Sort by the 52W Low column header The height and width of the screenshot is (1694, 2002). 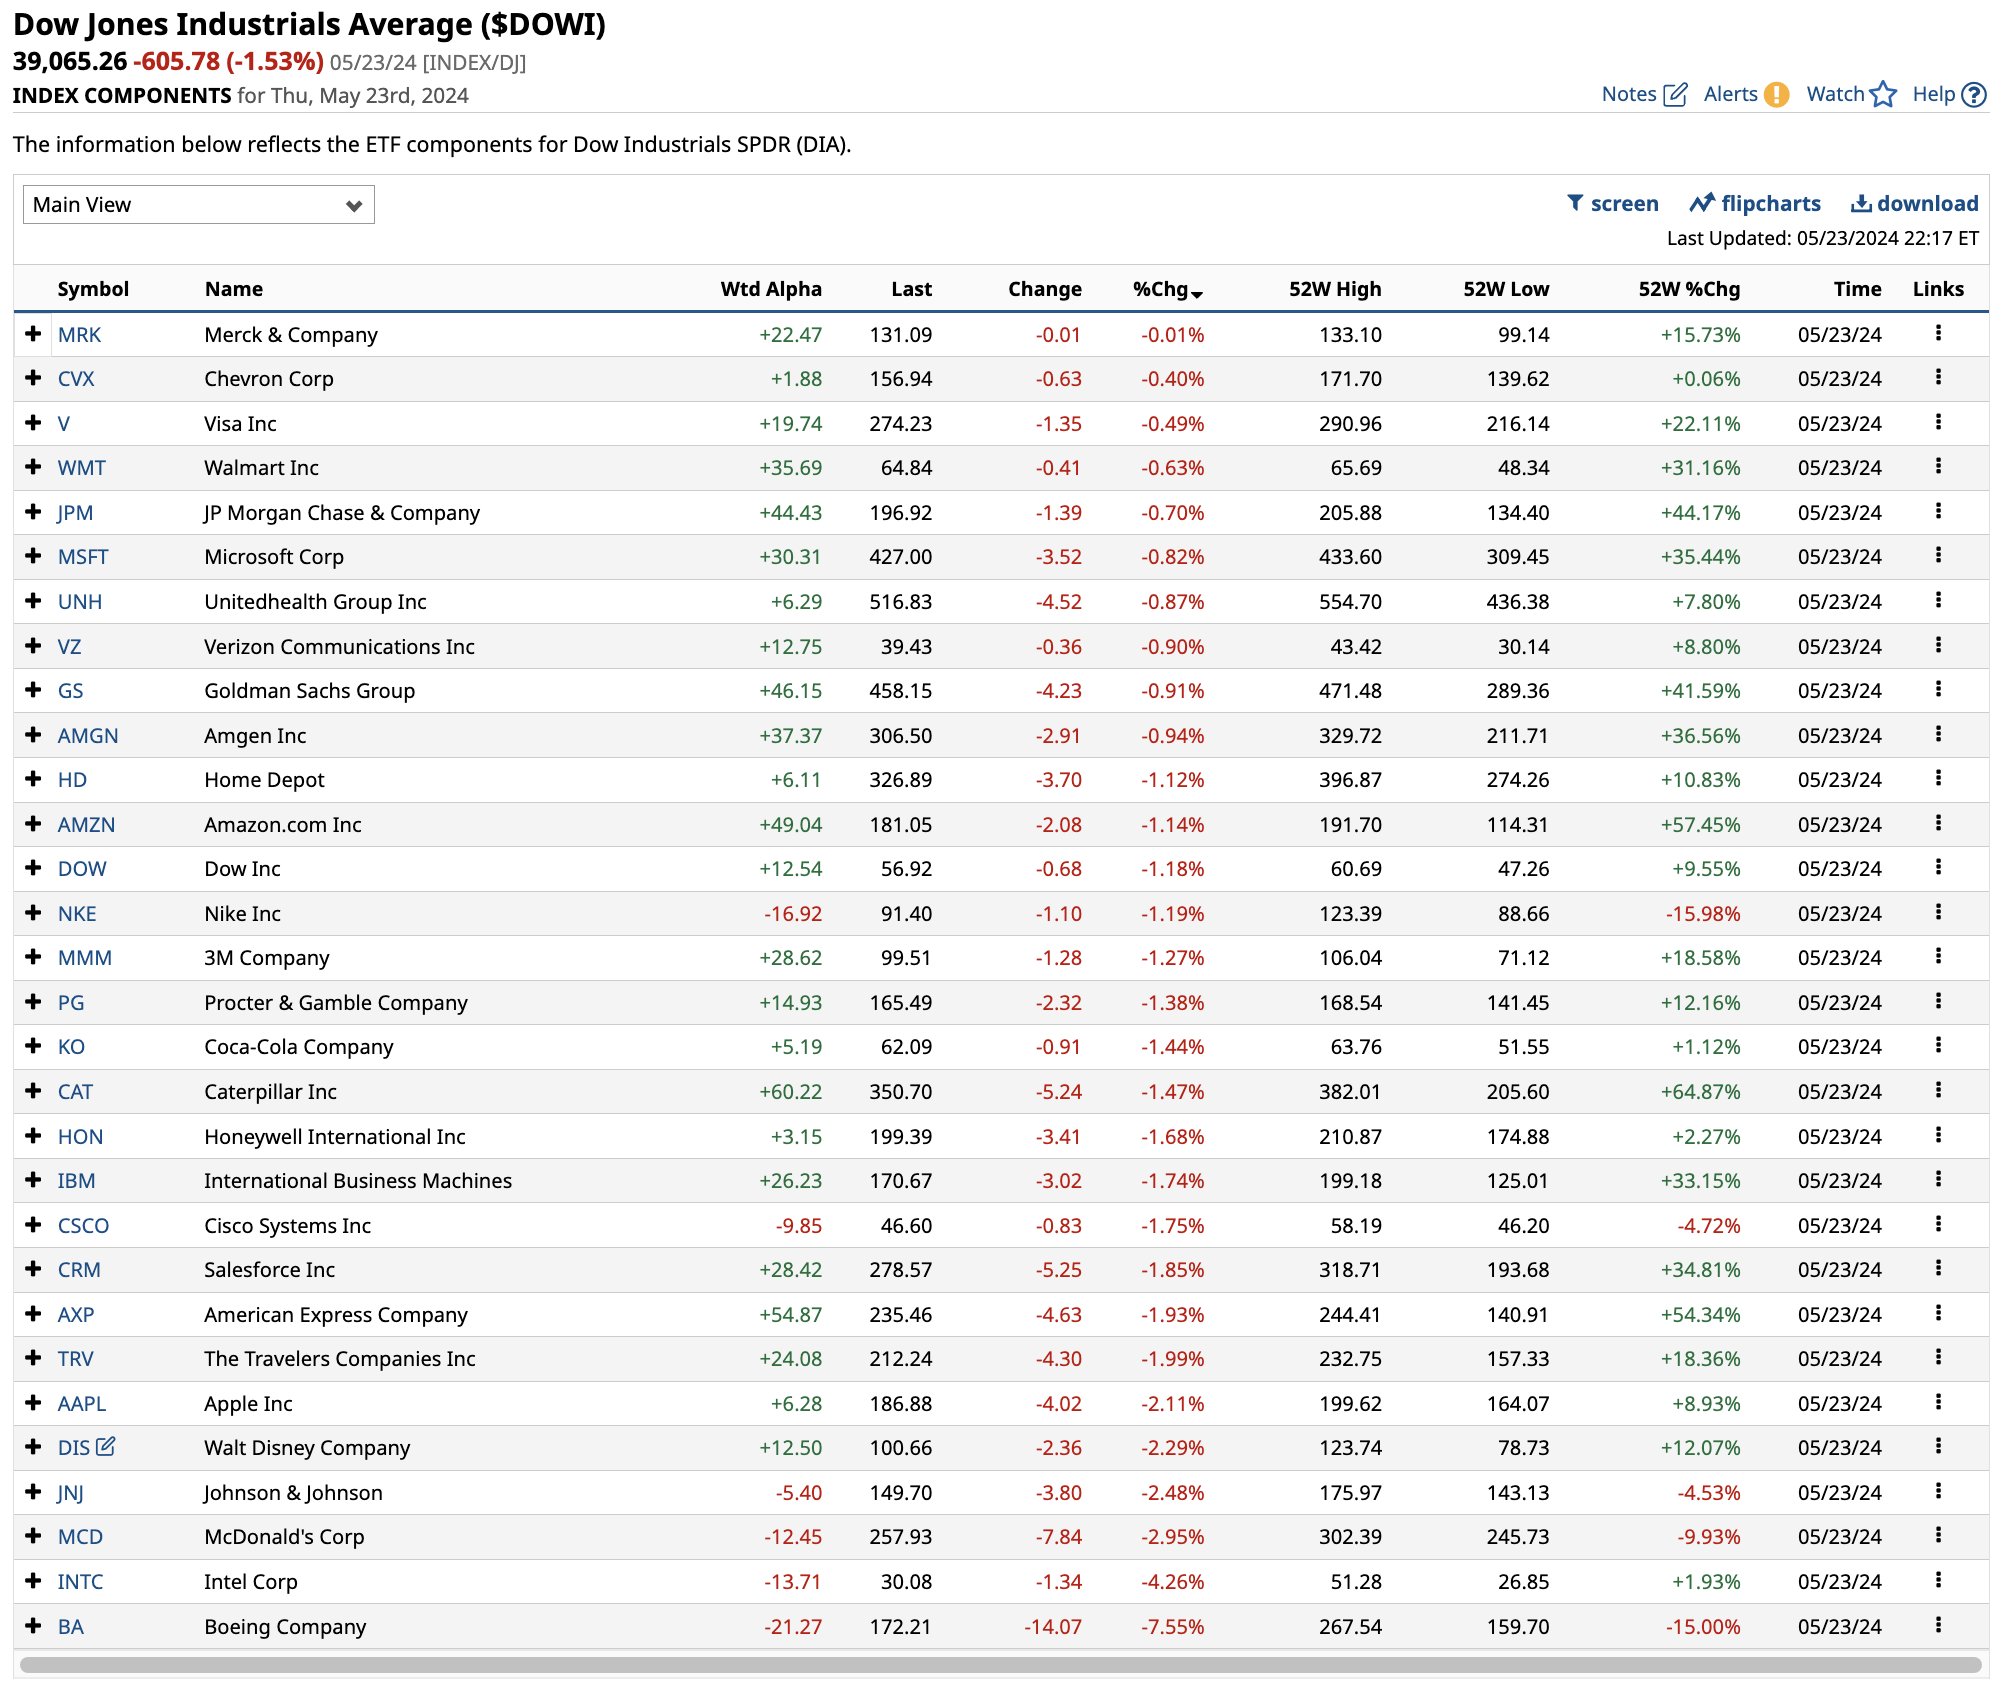coord(1506,289)
